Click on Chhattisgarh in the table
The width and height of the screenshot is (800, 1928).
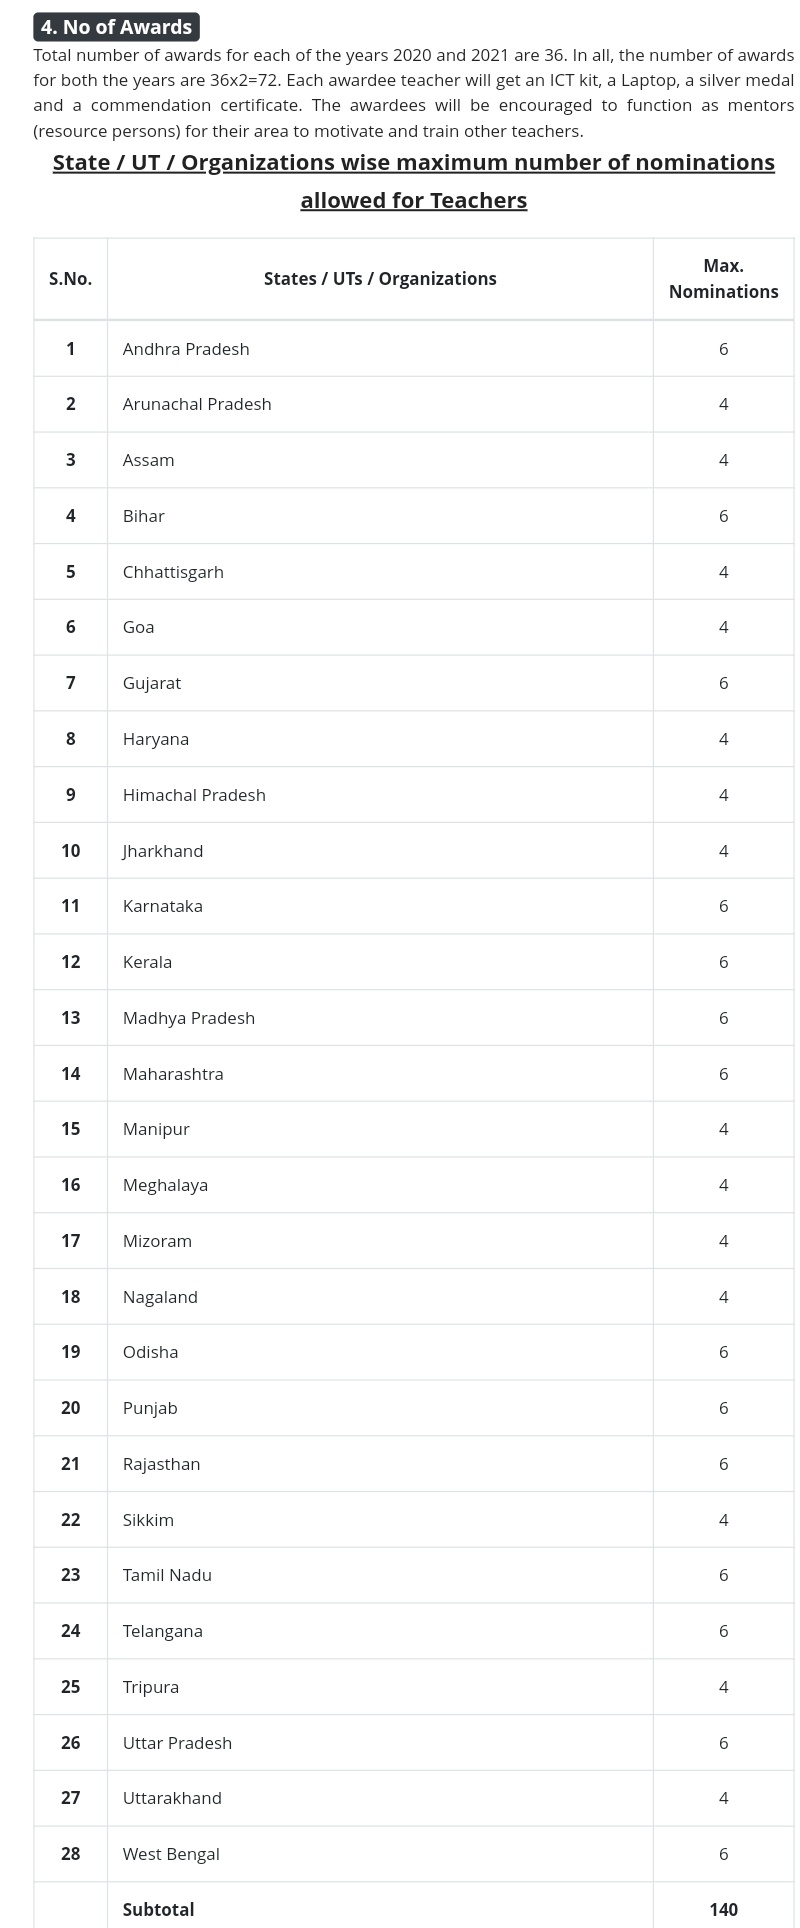click(173, 572)
